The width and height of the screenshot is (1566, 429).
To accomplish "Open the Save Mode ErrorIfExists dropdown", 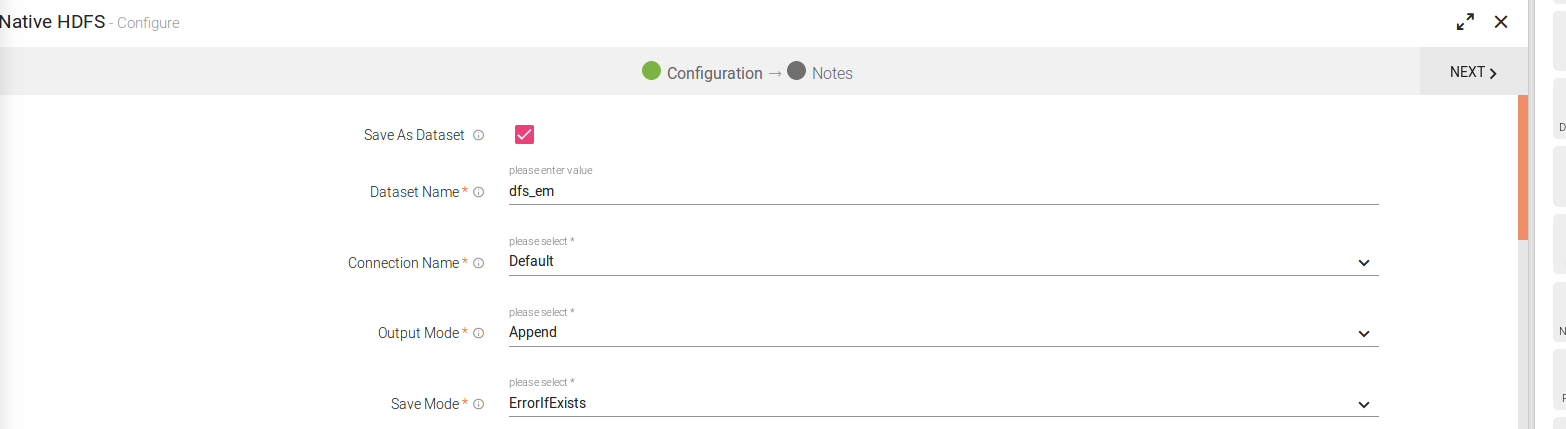I will [1363, 404].
